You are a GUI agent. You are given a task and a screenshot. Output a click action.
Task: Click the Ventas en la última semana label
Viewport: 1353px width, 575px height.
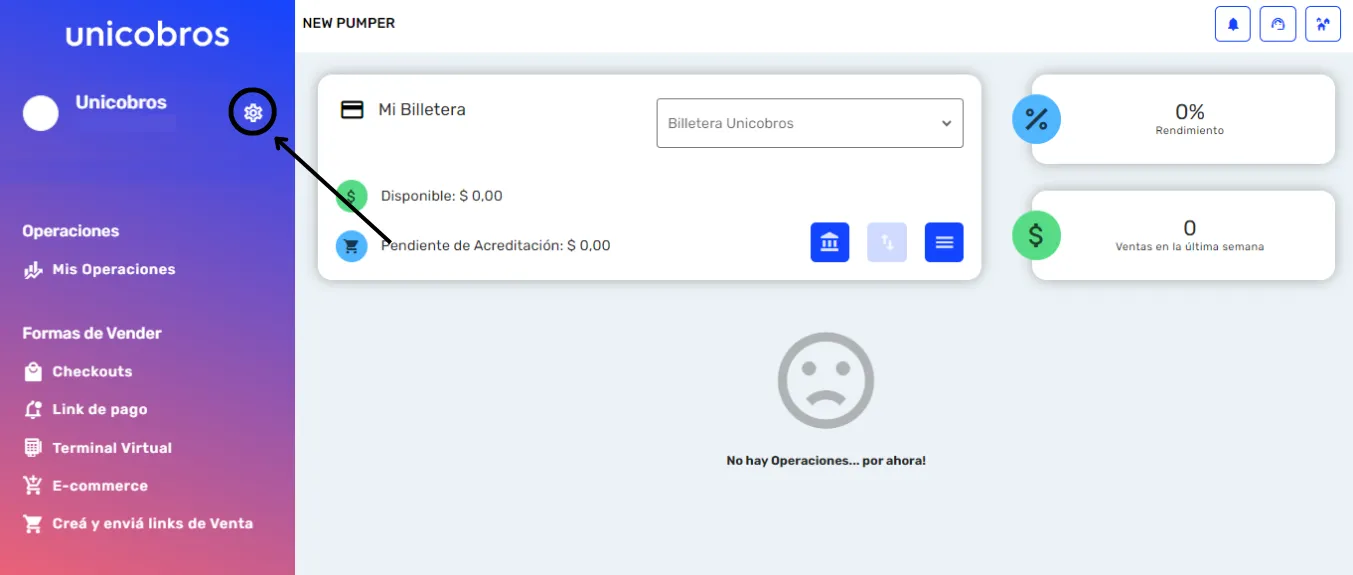pos(1190,246)
